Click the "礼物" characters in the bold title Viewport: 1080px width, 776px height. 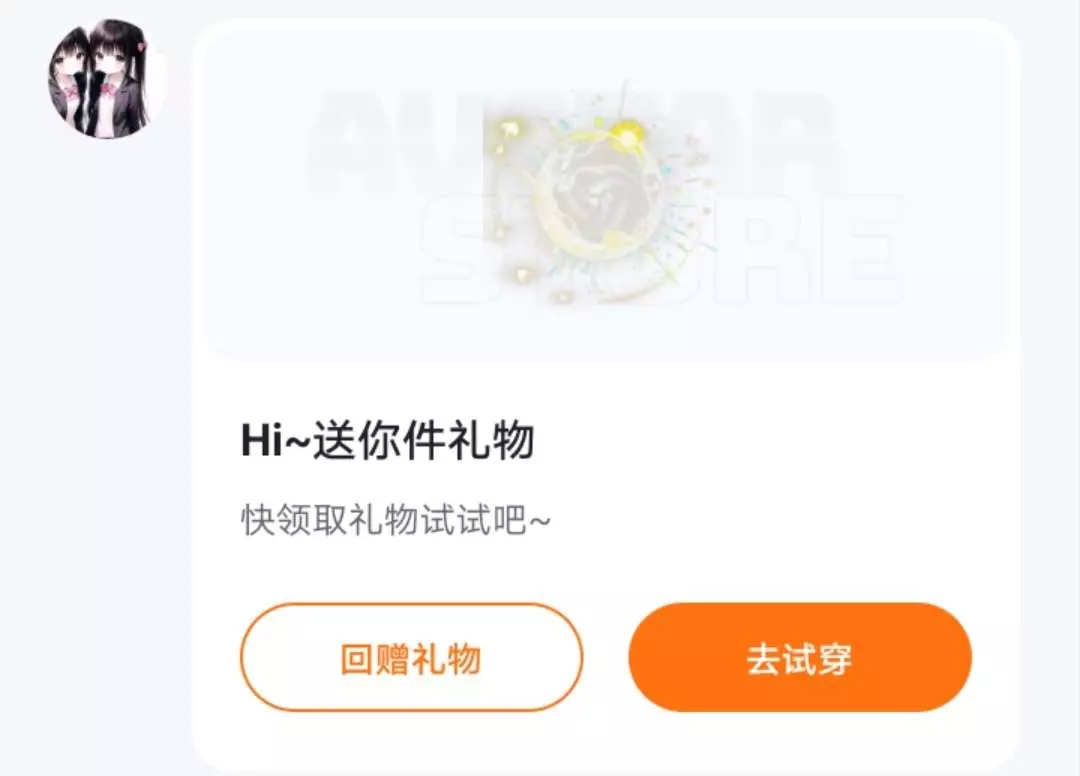(491, 441)
